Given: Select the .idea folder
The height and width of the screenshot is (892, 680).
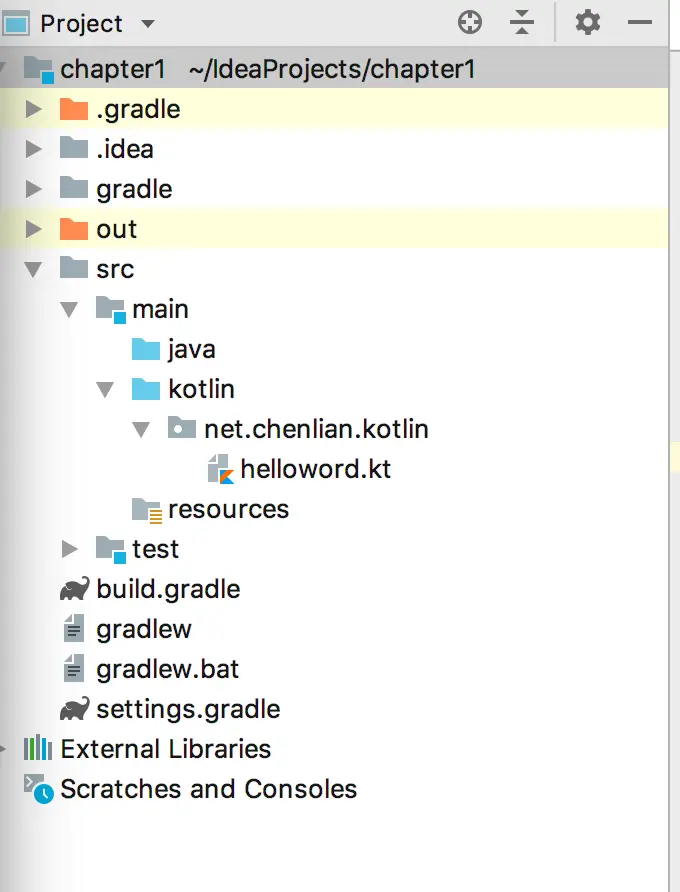Looking at the screenshot, I should click(124, 149).
